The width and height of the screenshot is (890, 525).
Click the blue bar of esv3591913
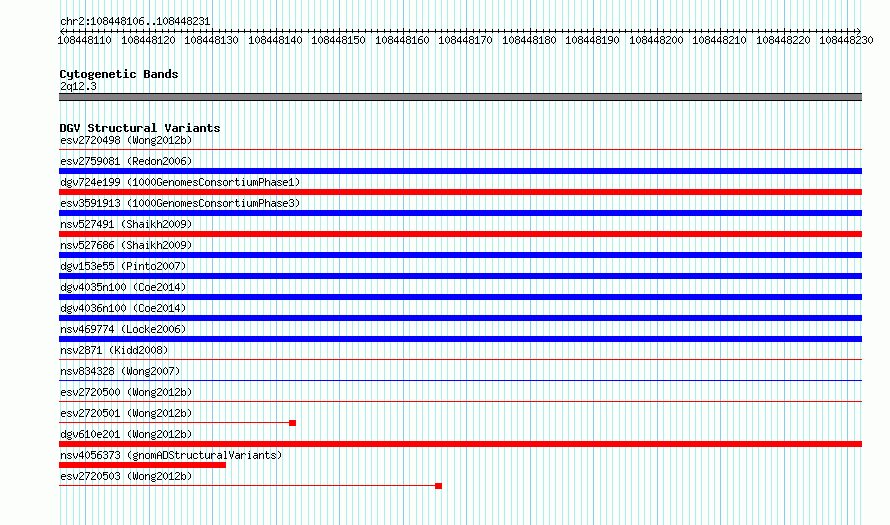pos(460,213)
